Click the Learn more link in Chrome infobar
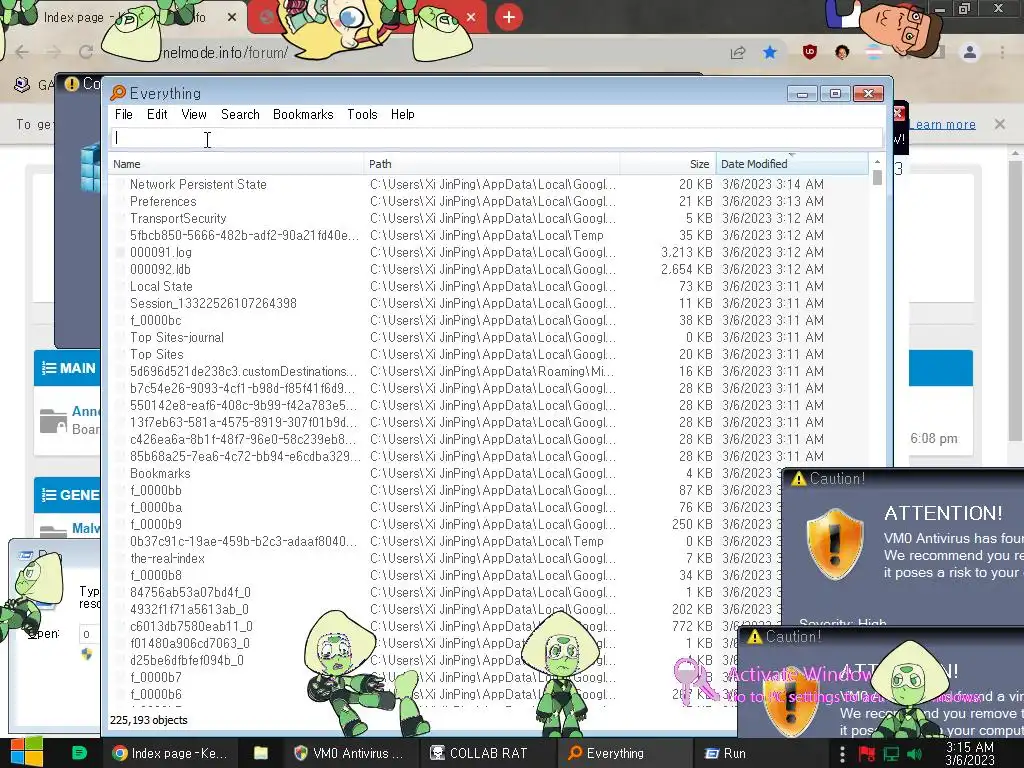1024x768 pixels. pyautogui.click(x=942, y=124)
